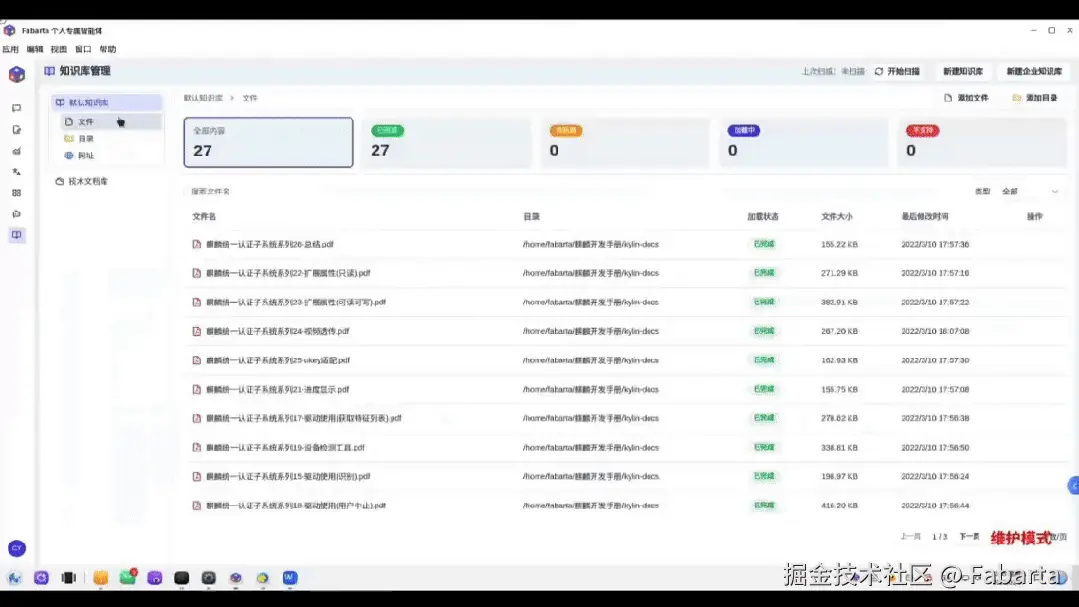Select the green-badged 27 status card
The width and height of the screenshot is (1079, 607).
coord(447,142)
